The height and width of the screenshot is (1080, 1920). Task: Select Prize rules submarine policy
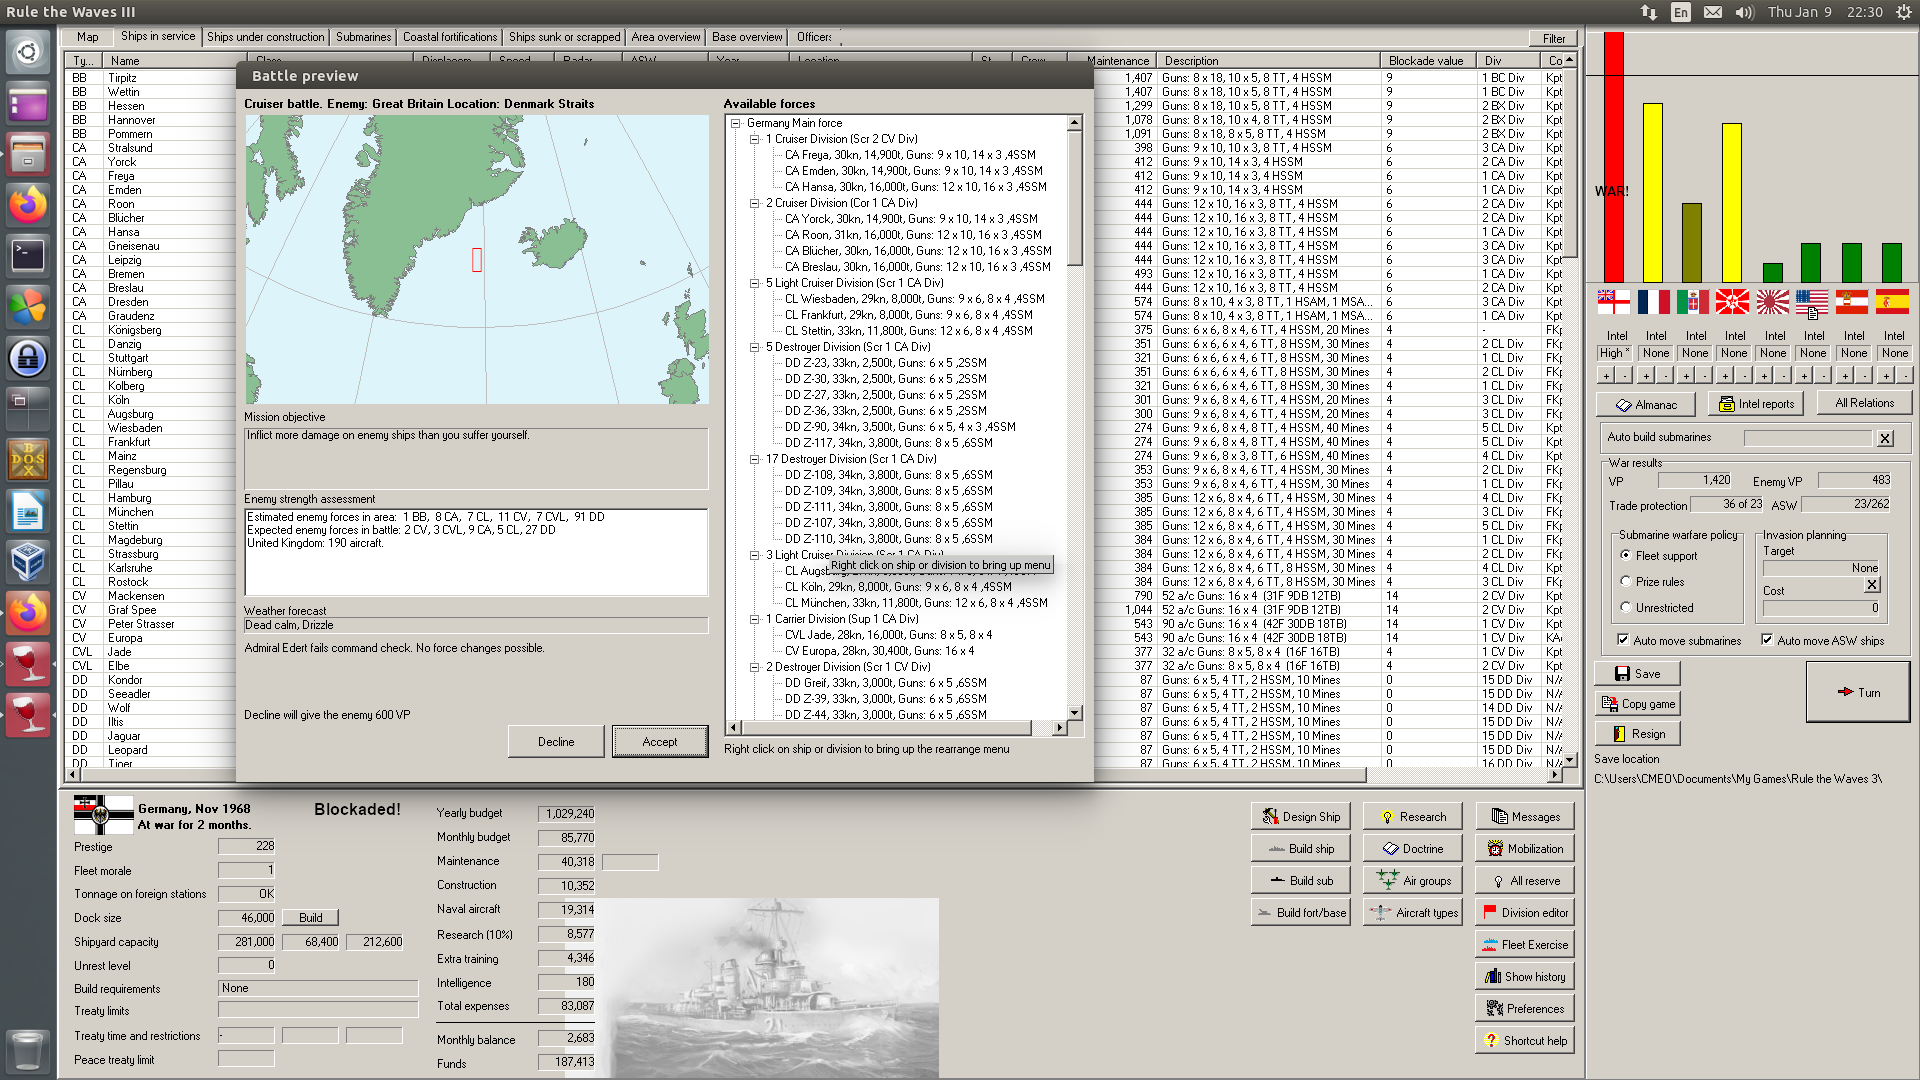(1626, 582)
